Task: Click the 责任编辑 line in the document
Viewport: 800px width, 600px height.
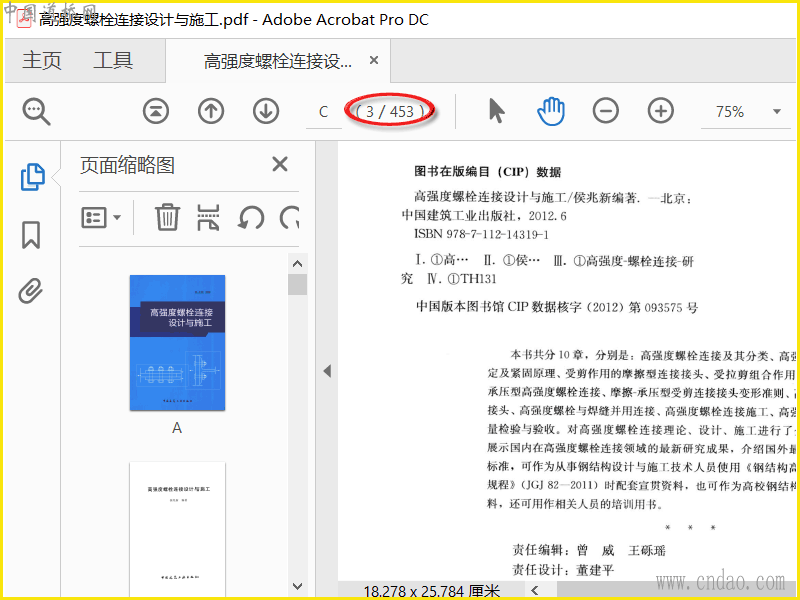Action: click(589, 550)
